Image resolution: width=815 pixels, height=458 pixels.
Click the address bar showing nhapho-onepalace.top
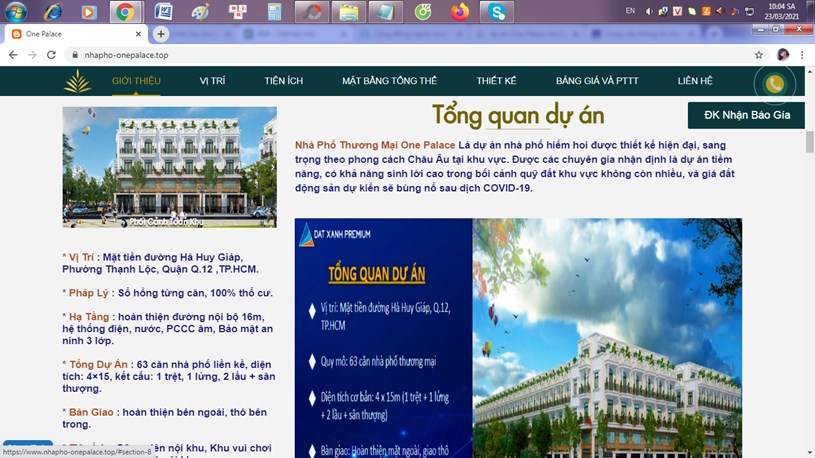click(x=414, y=55)
